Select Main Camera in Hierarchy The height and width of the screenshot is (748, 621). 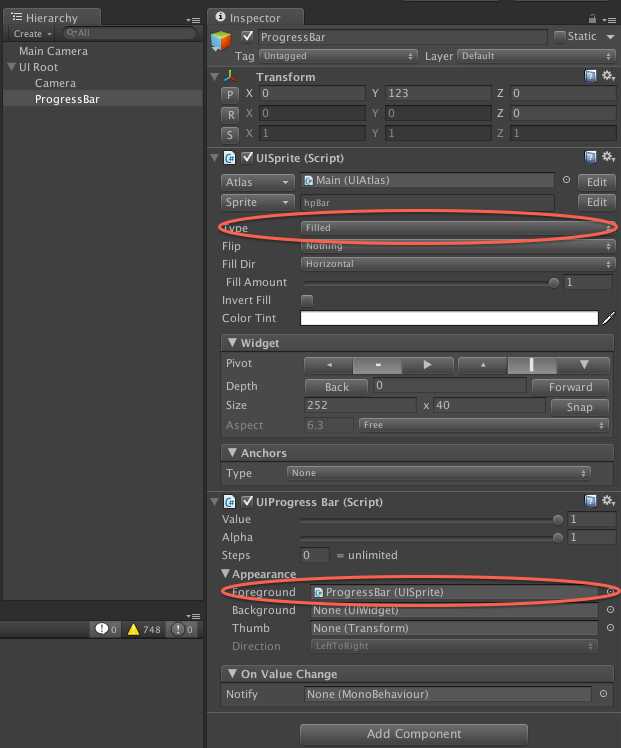(53, 51)
